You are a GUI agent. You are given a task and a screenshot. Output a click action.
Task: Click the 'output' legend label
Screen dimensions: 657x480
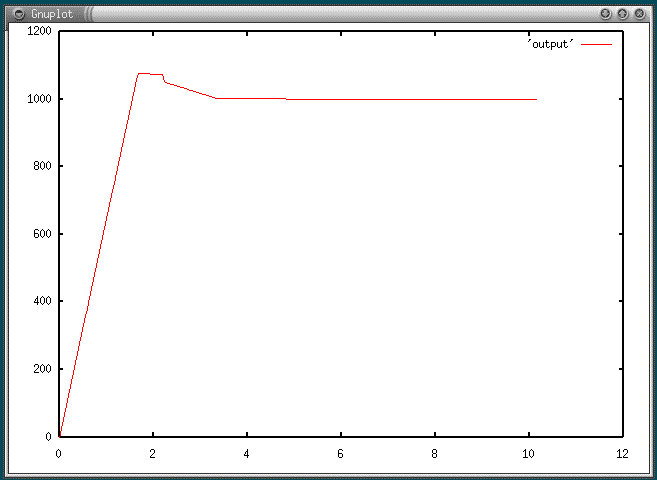[x=550, y=44]
